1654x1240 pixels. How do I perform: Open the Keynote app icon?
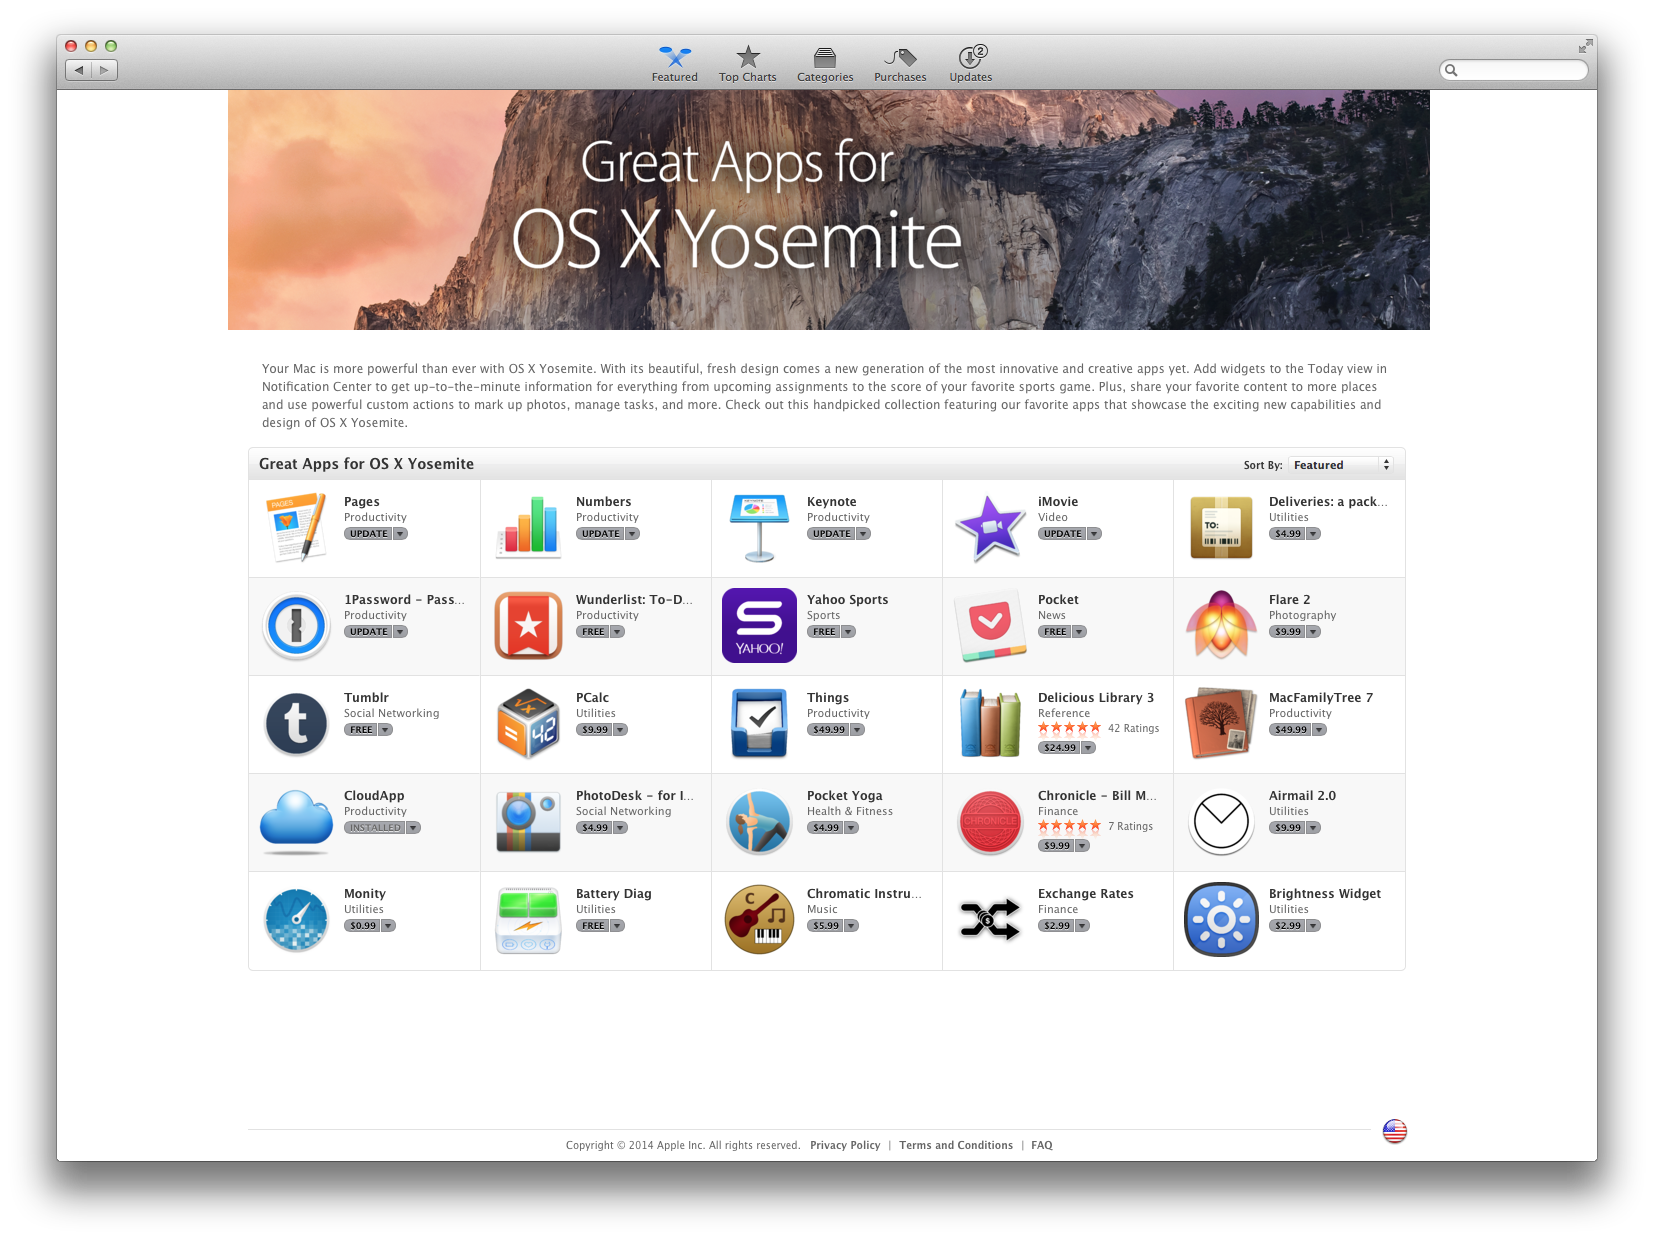coord(759,527)
